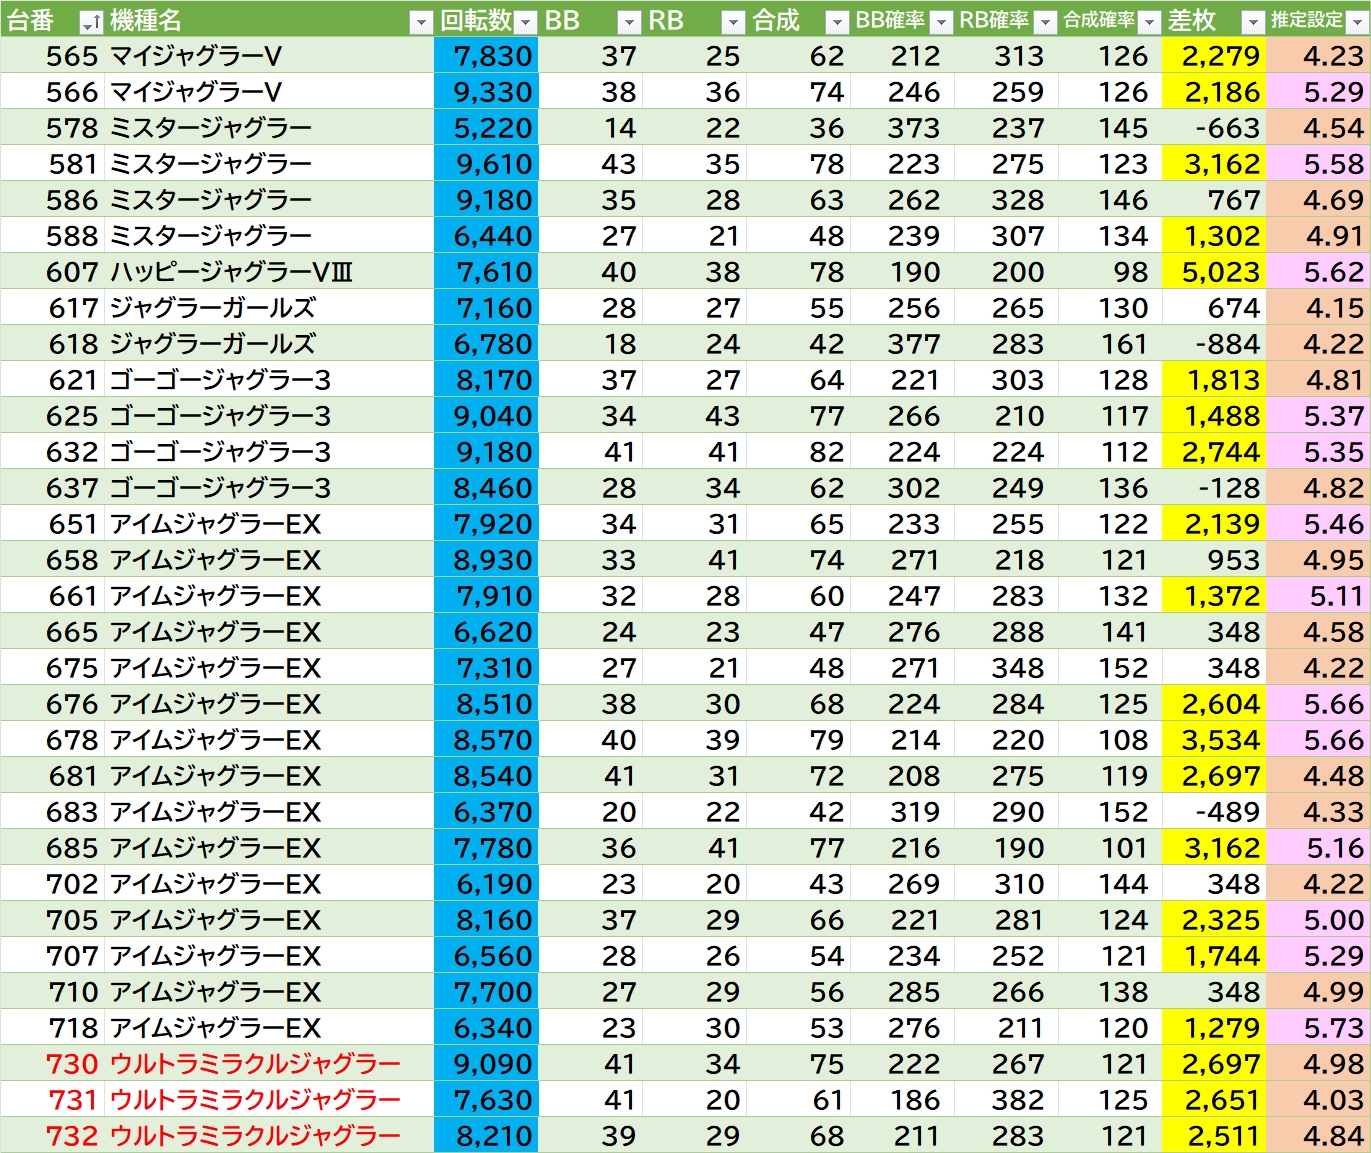Select the 差枚 value -128
Image resolution: width=1371 pixels, height=1153 pixels.
tap(1214, 488)
